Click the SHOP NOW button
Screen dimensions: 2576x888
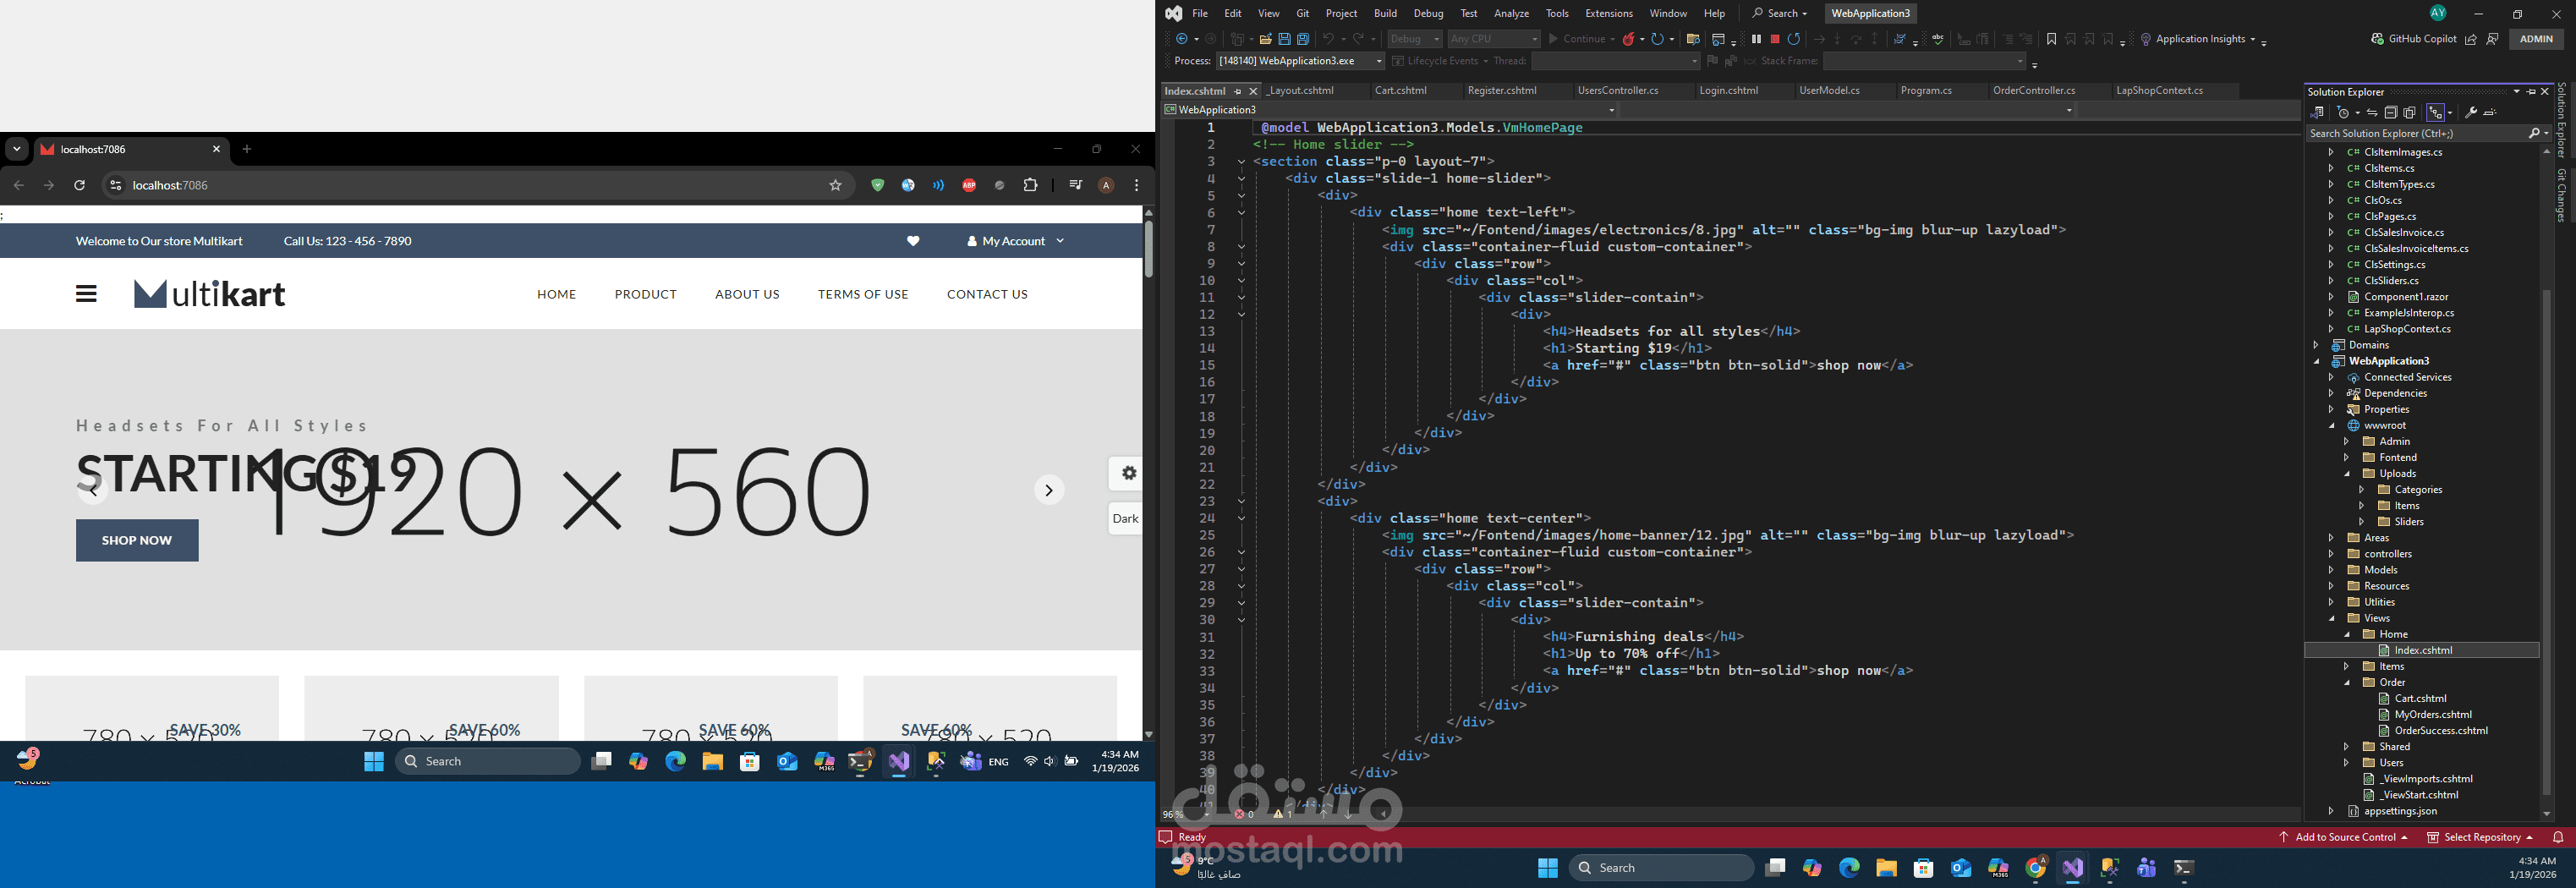[x=137, y=540]
